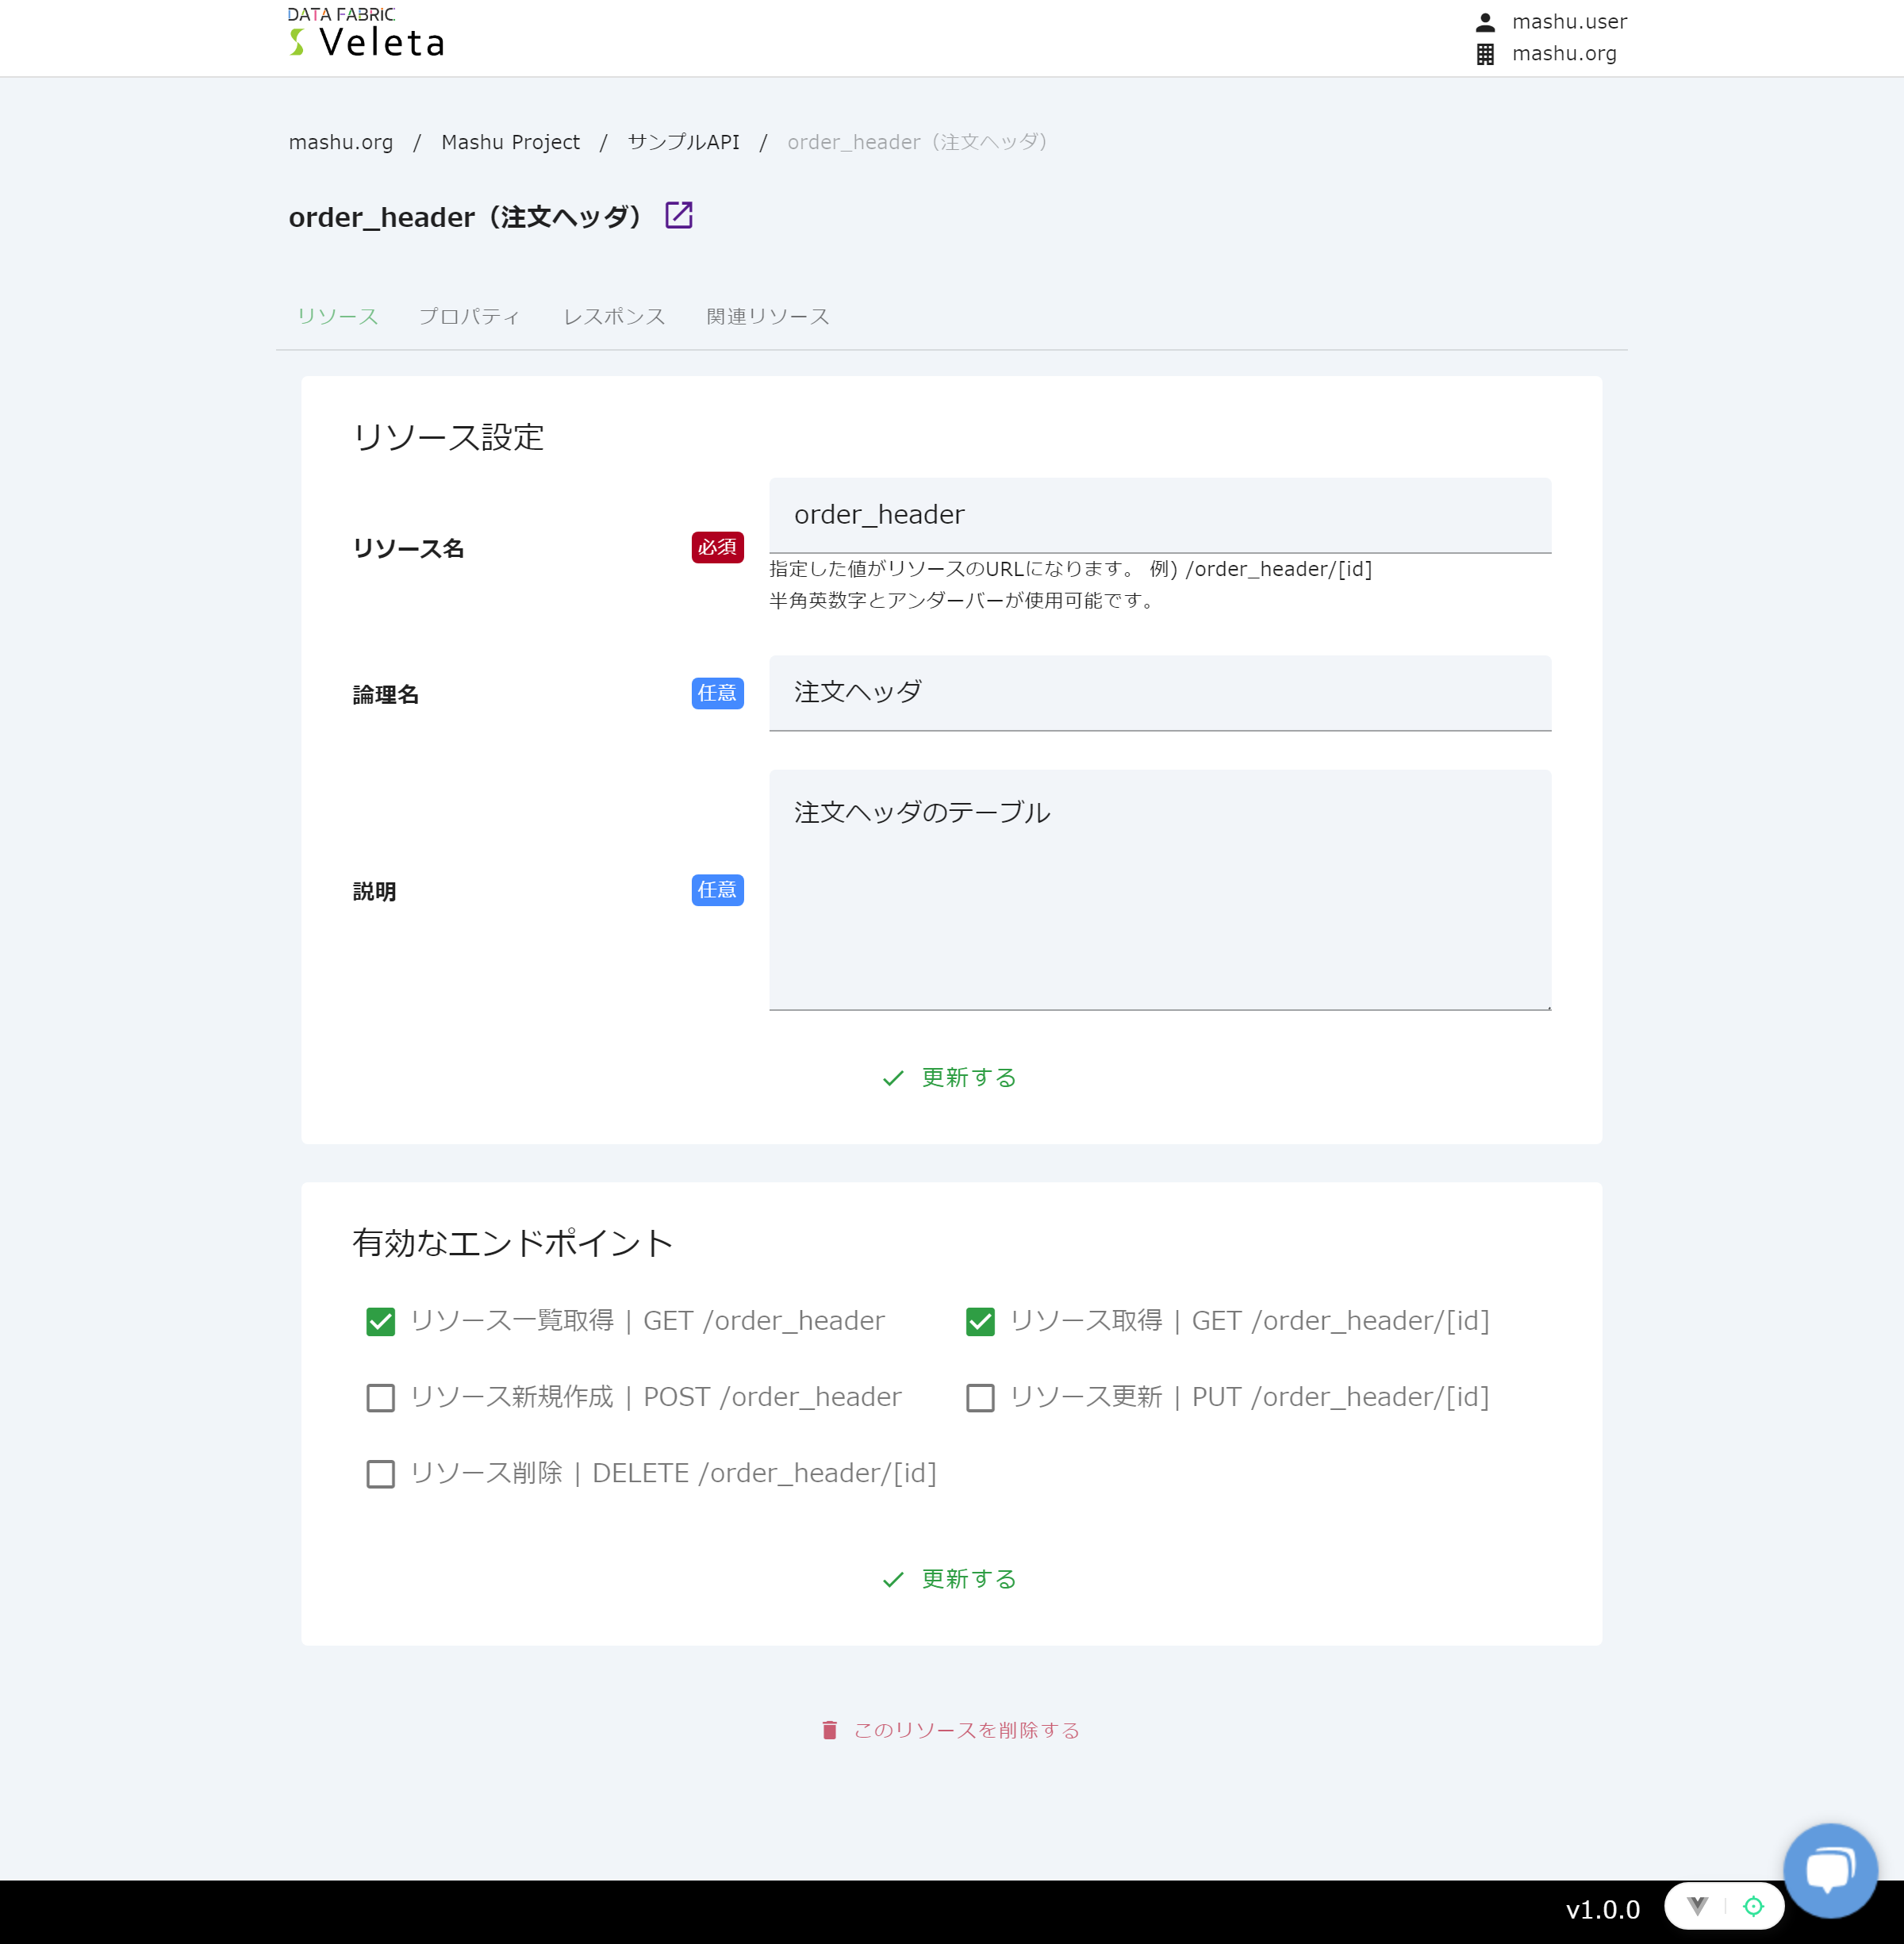Click 更新する in resource settings card
The width and height of the screenshot is (1904, 1944).
(x=950, y=1077)
